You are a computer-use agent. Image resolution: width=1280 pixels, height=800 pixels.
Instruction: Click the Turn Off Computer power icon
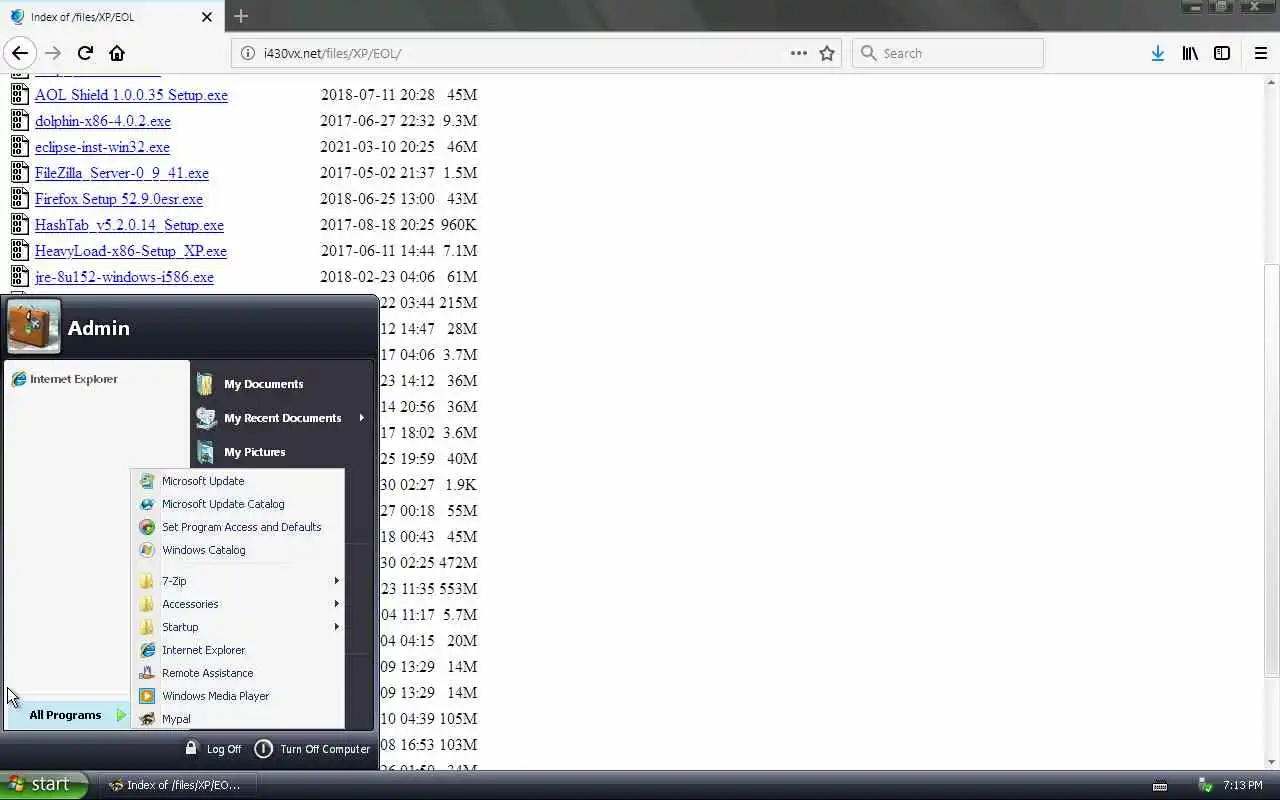pos(263,748)
